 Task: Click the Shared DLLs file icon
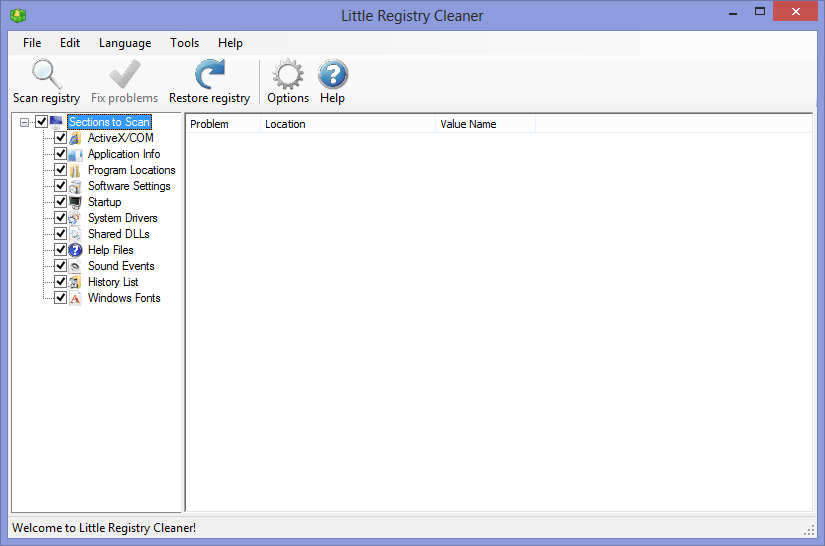[75, 234]
